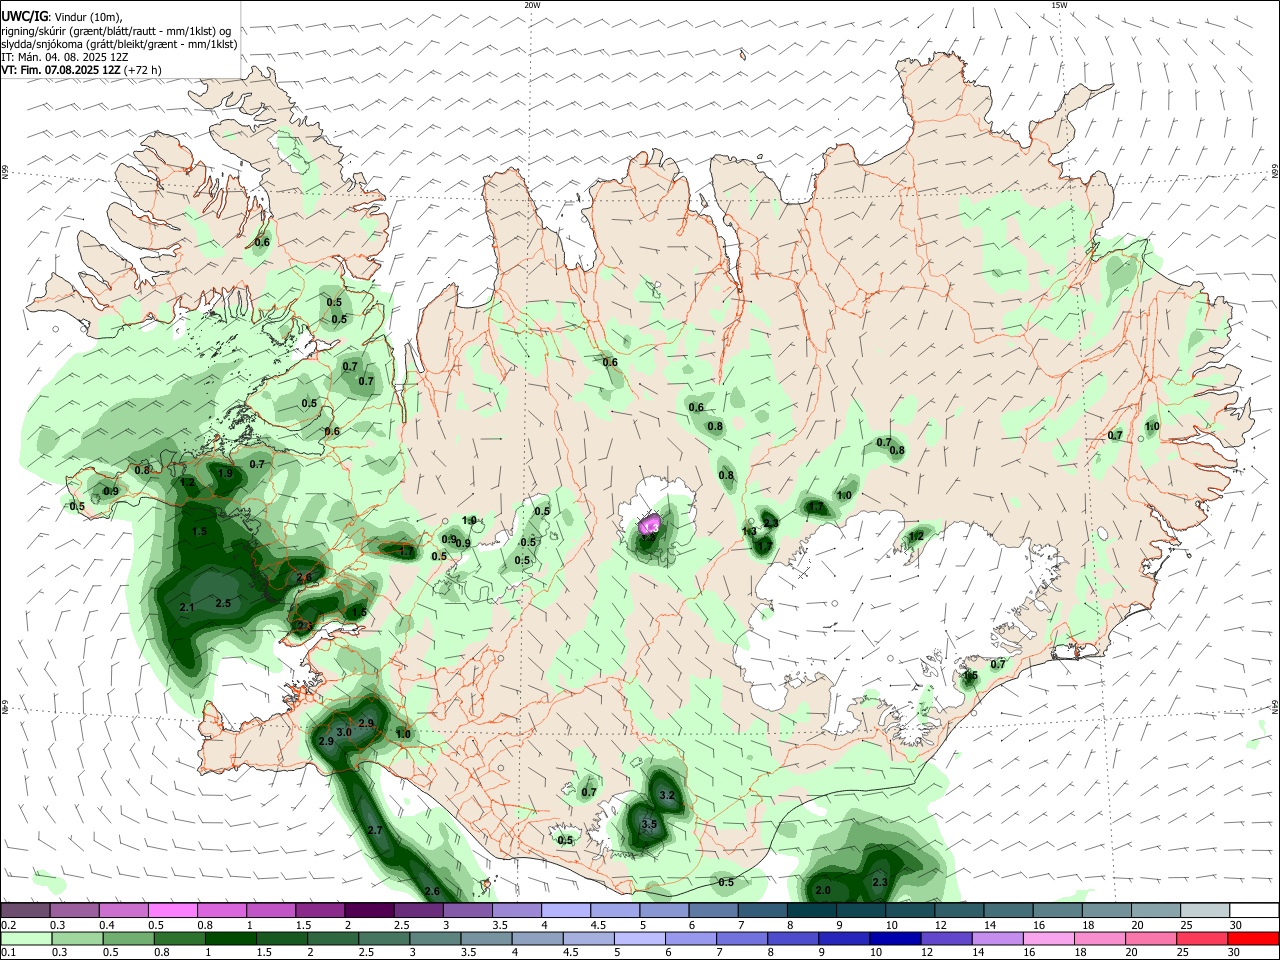Click the dark teal 8 mm snow swatch
This screenshot has width=1280, height=960.
click(811, 911)
